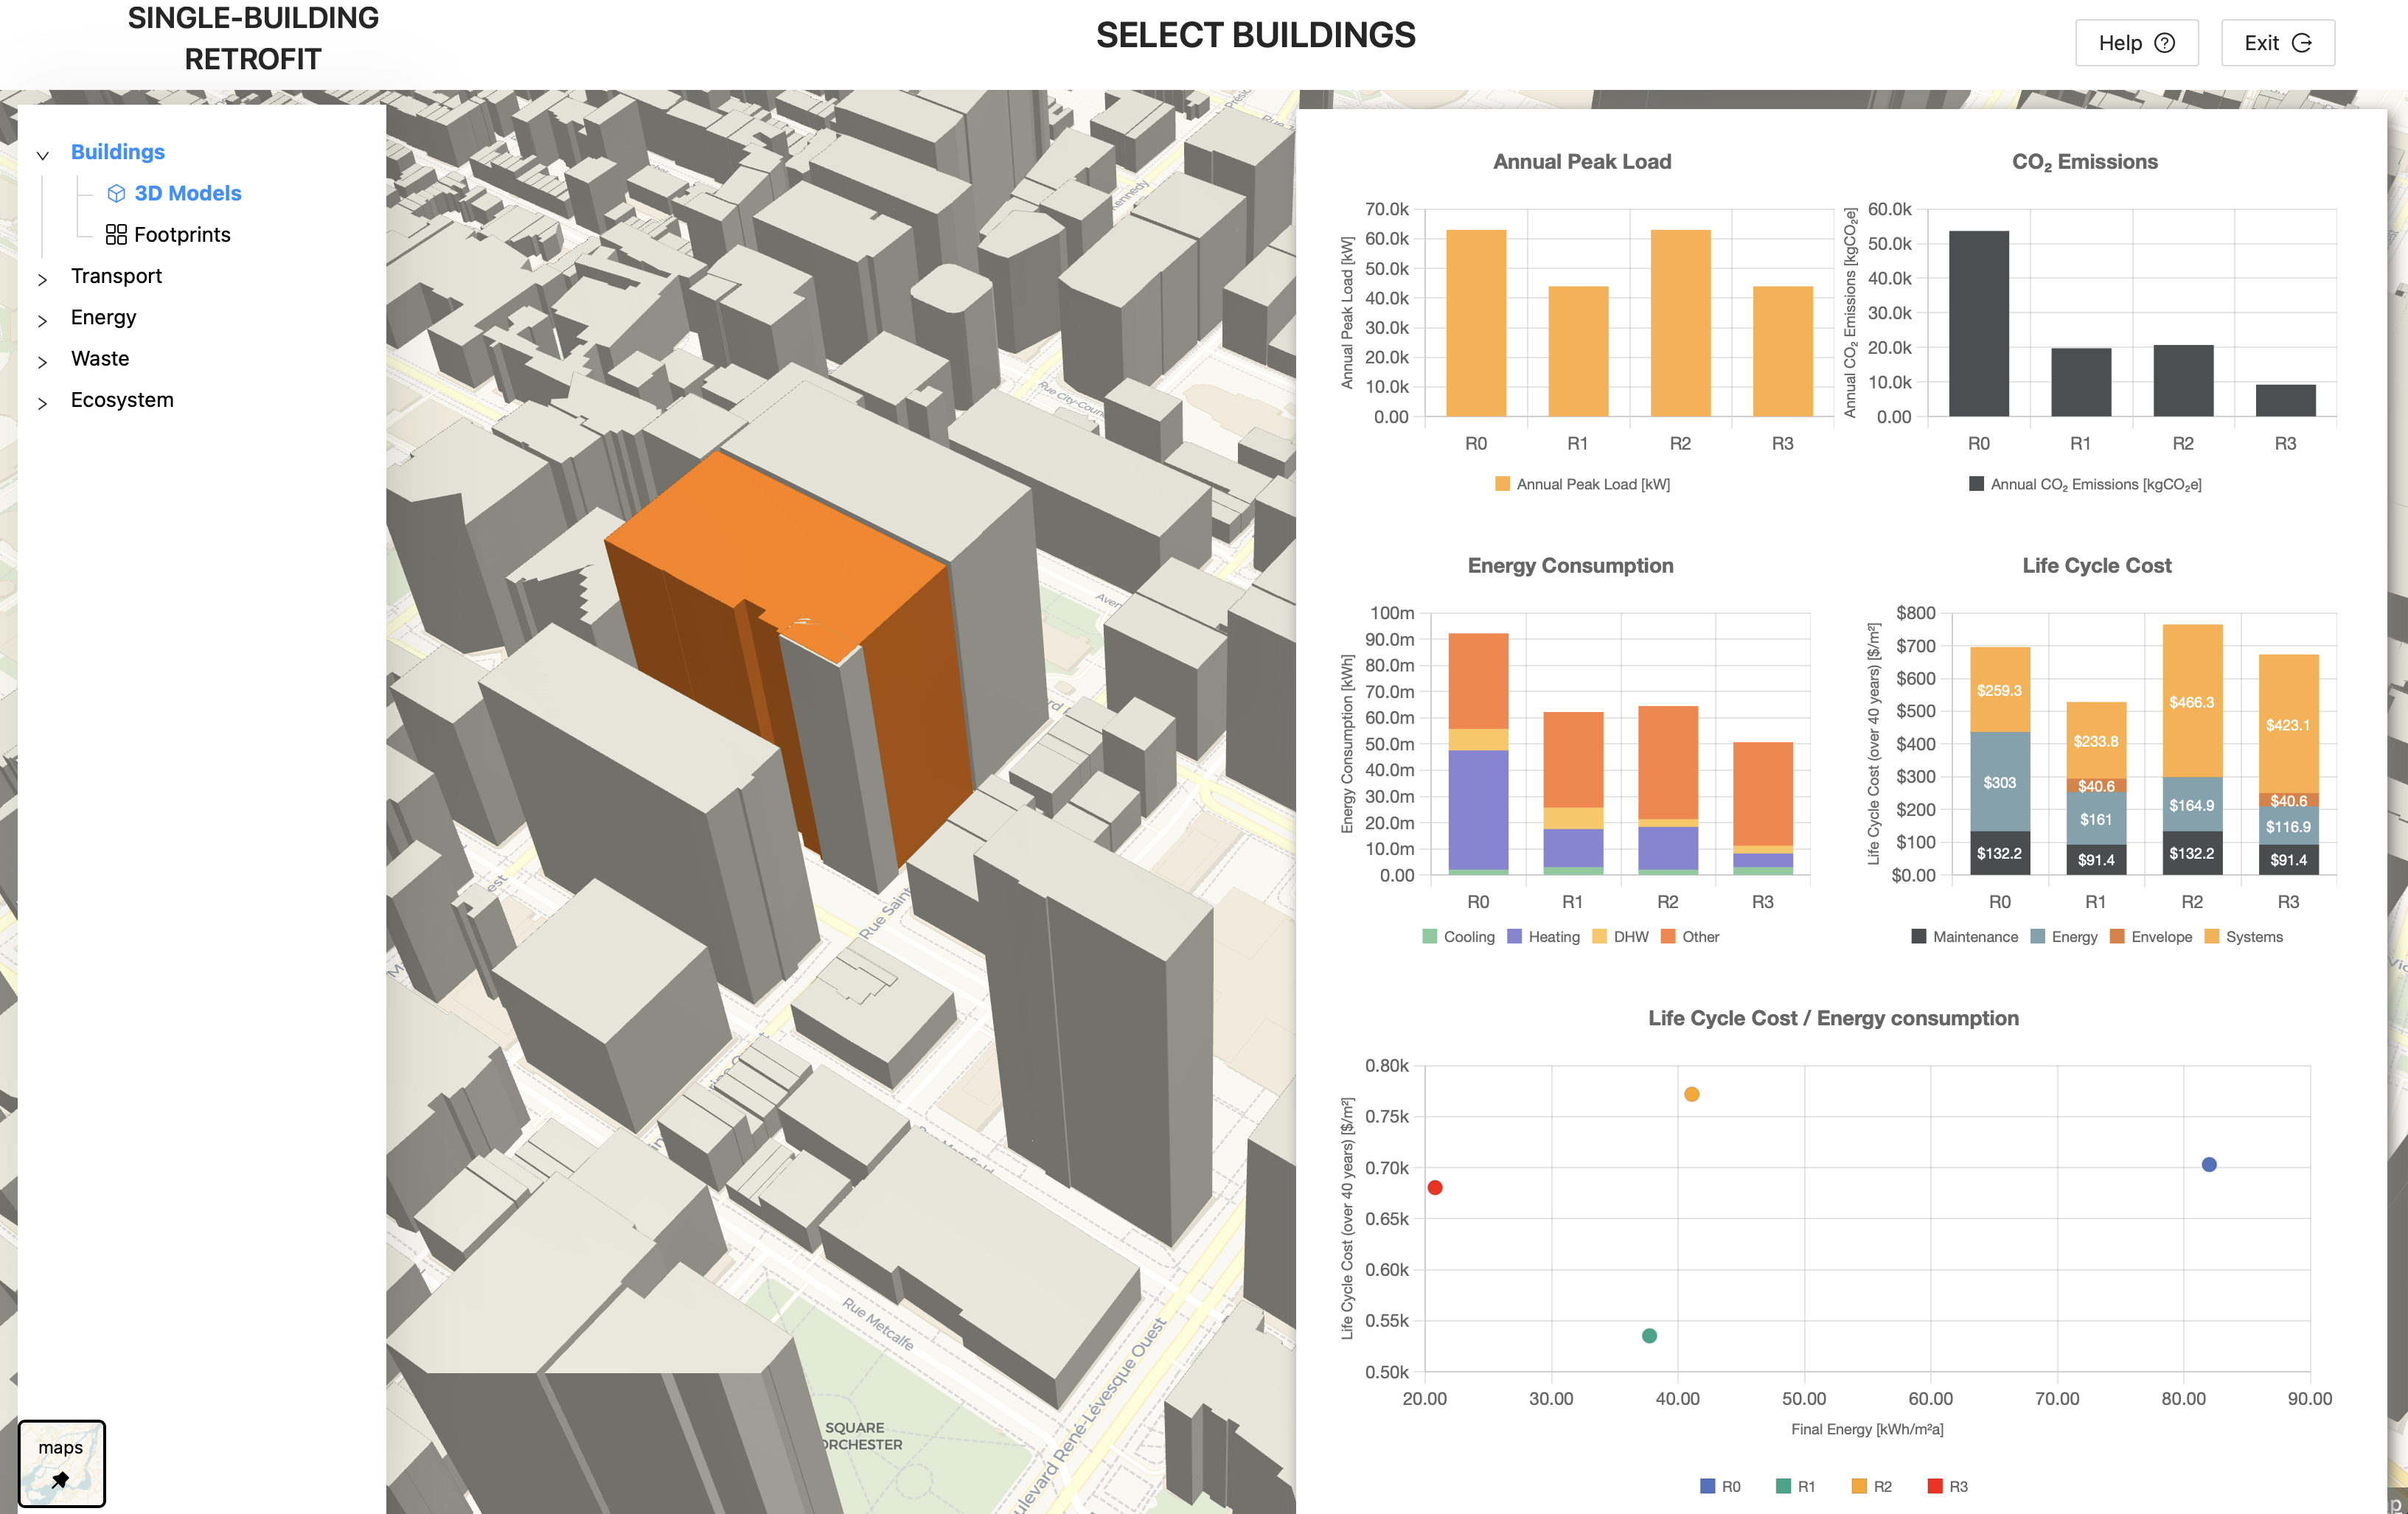2408x1514 pixels.
Task: Click the $259.3 systems segment in R0 bar
Action: (x=1999, y=690)
